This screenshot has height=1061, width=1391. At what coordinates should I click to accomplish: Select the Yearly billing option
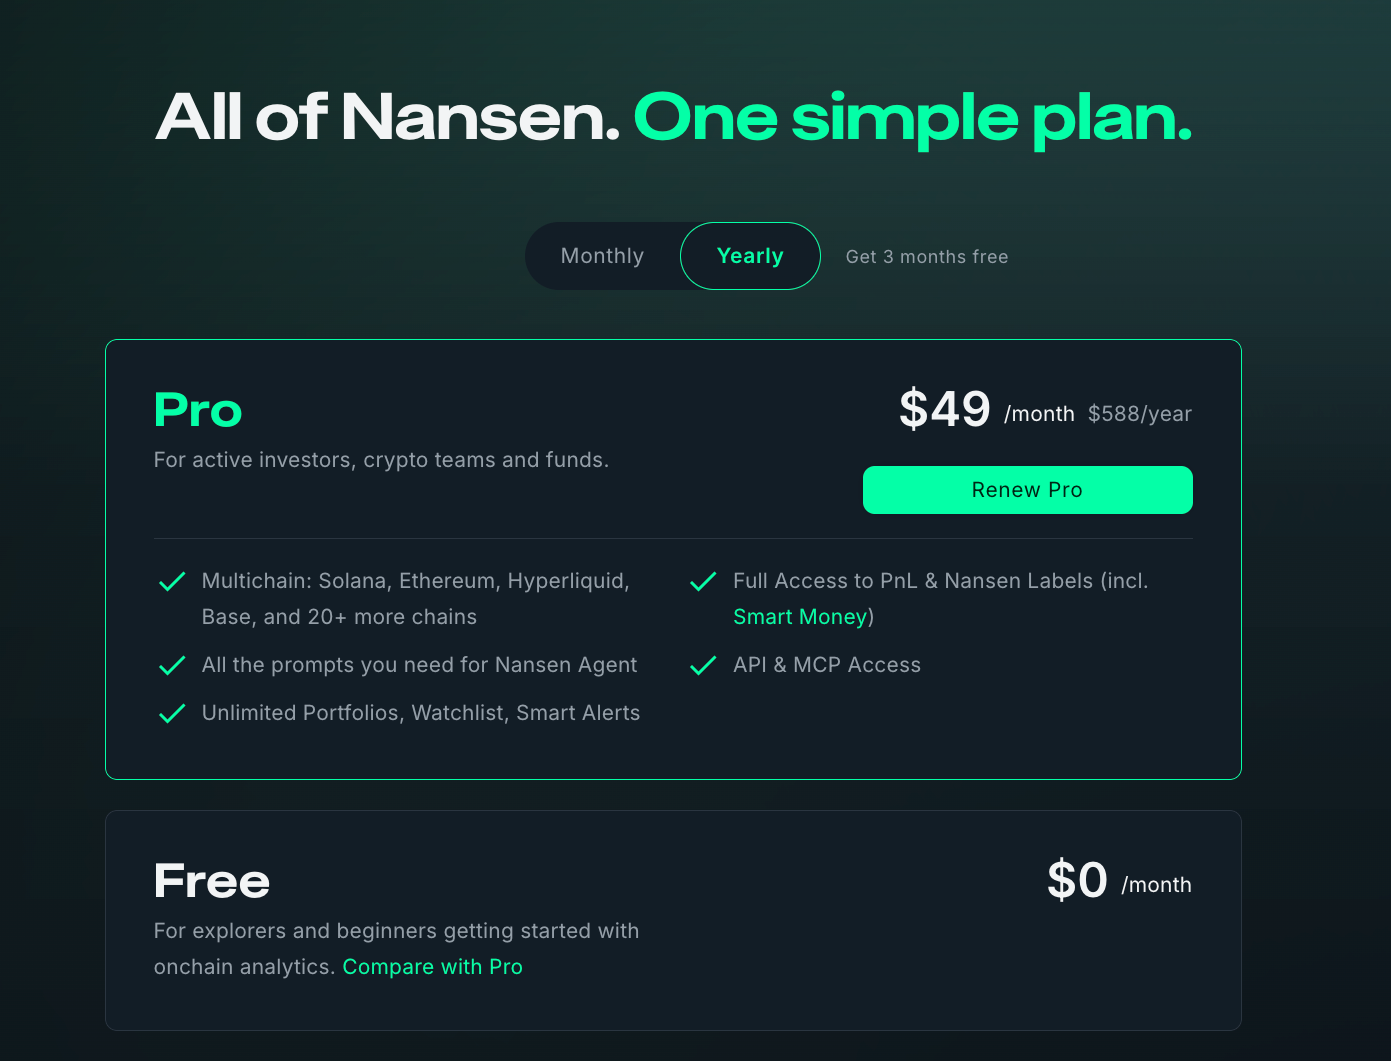[750, 256]
